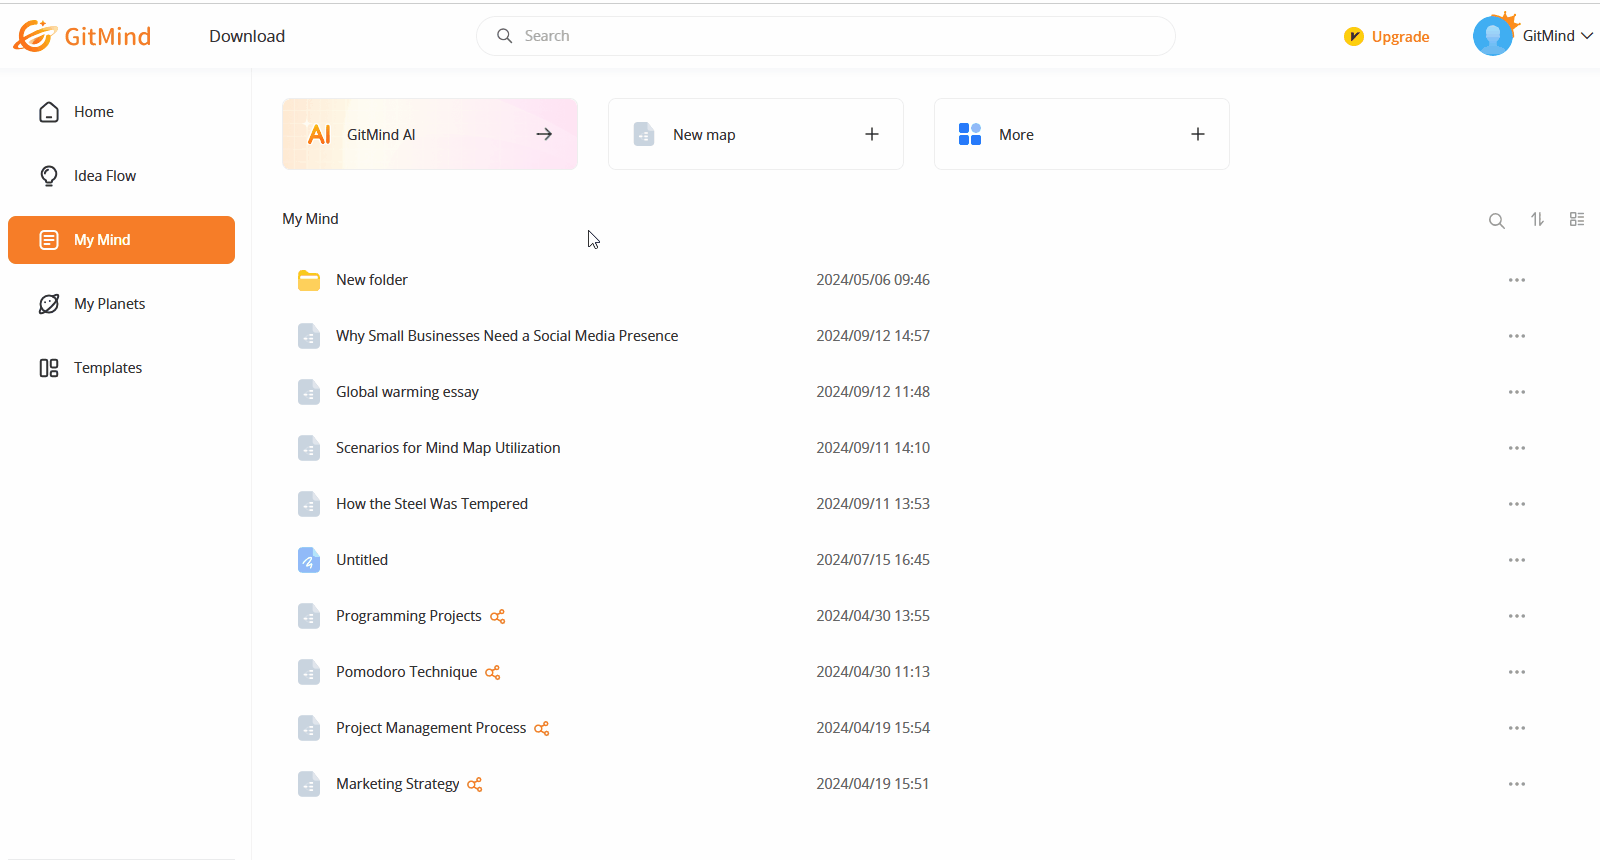
Task: Click the user avatar icon
Action: (x=1493, y=36)
